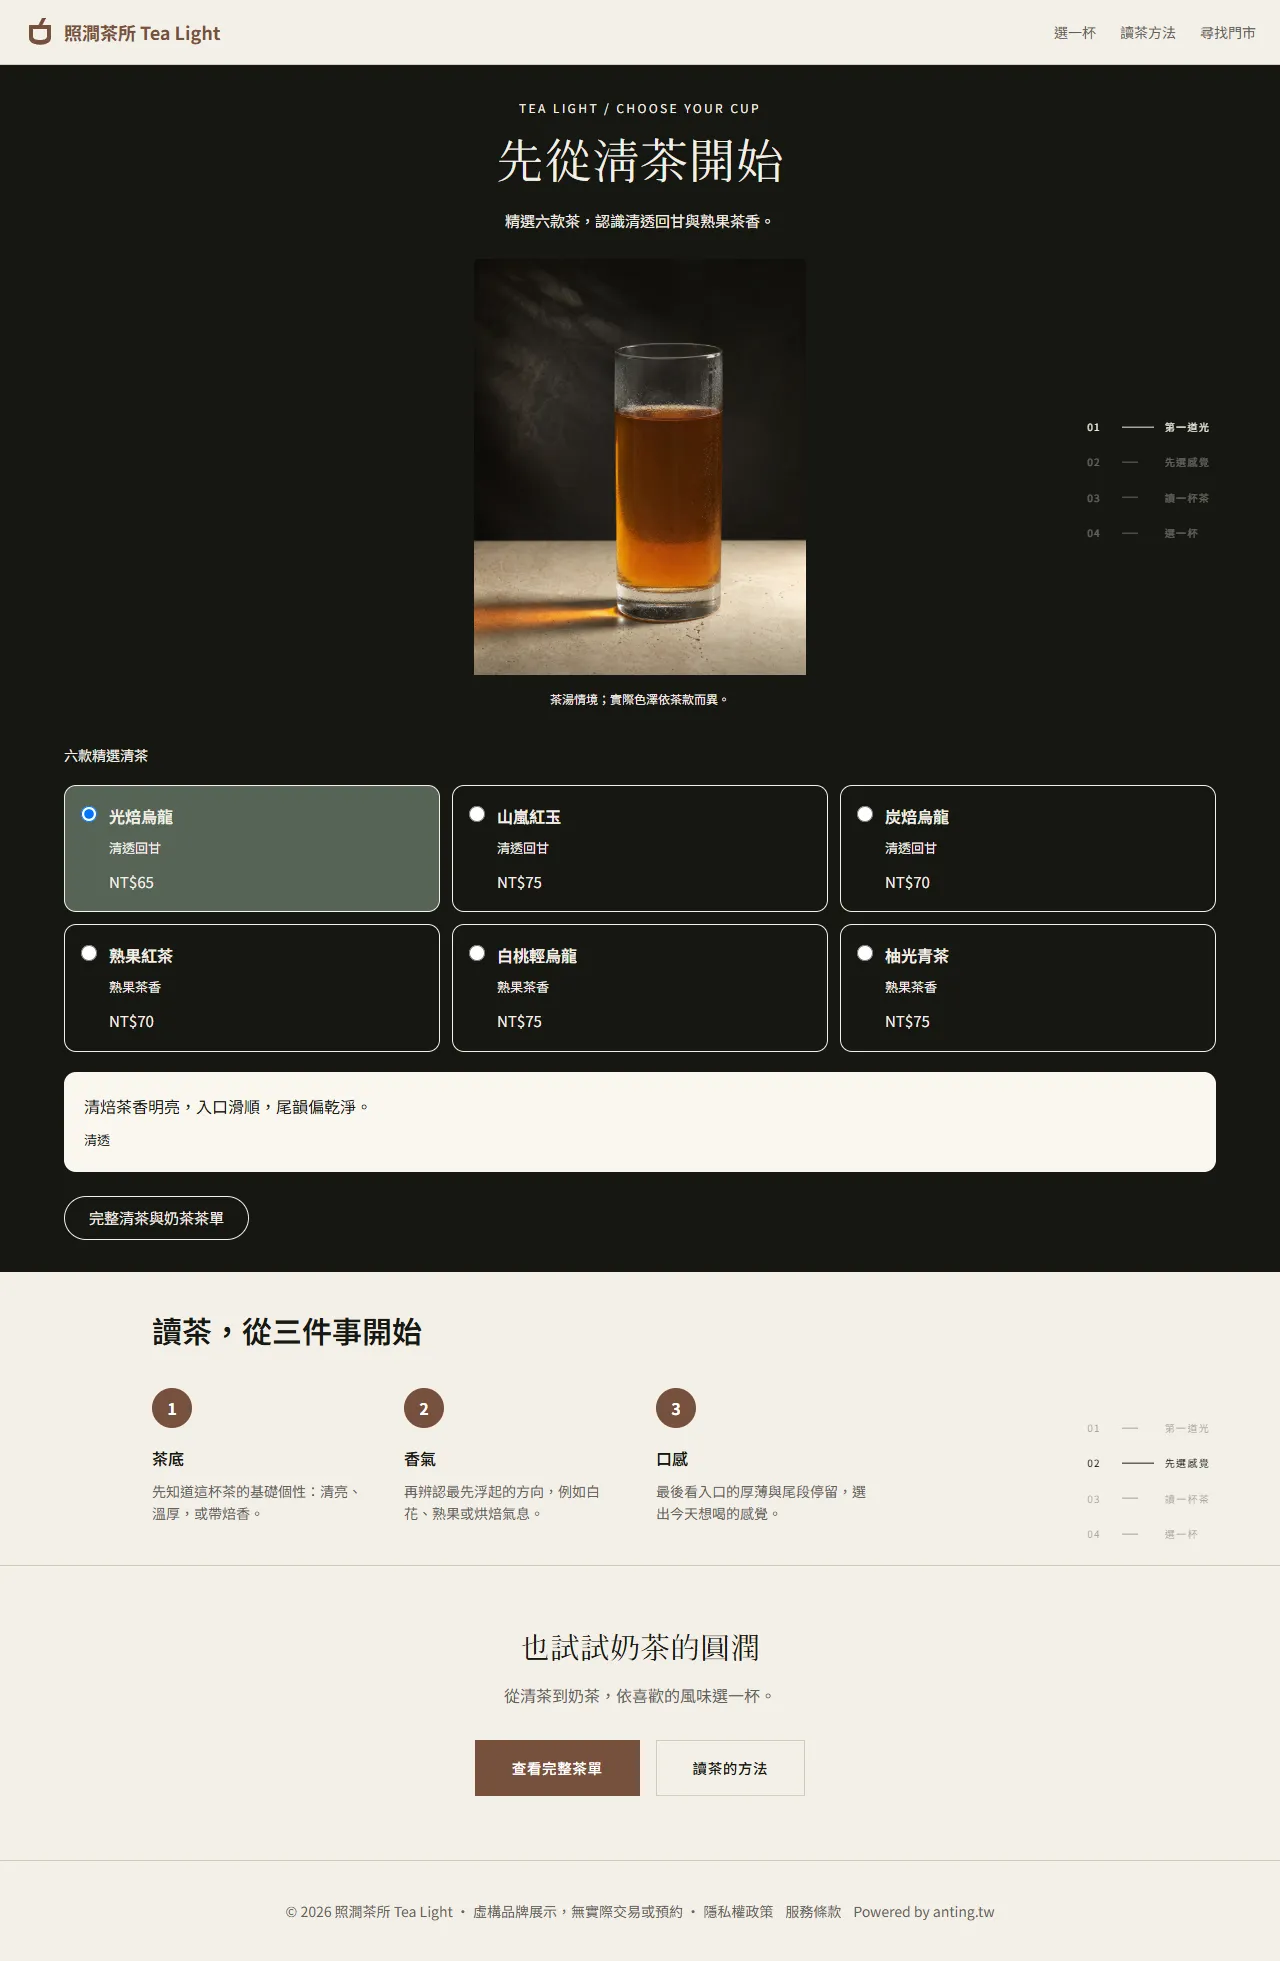The width and height of the screenshot is (1280, 1961).
Task: Go to 讀茶方法 in the header
Action: pyautogui.click(x=1148, y=33)
